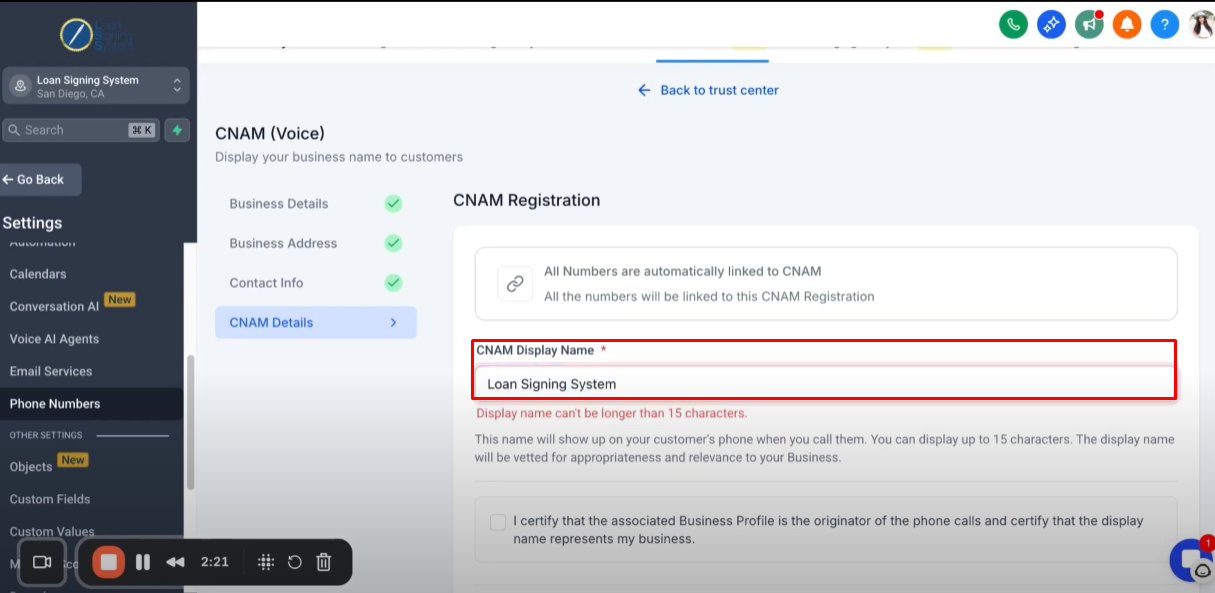
Task: Expand the Loan Signing System account switcher
Action: click(95, 86)
